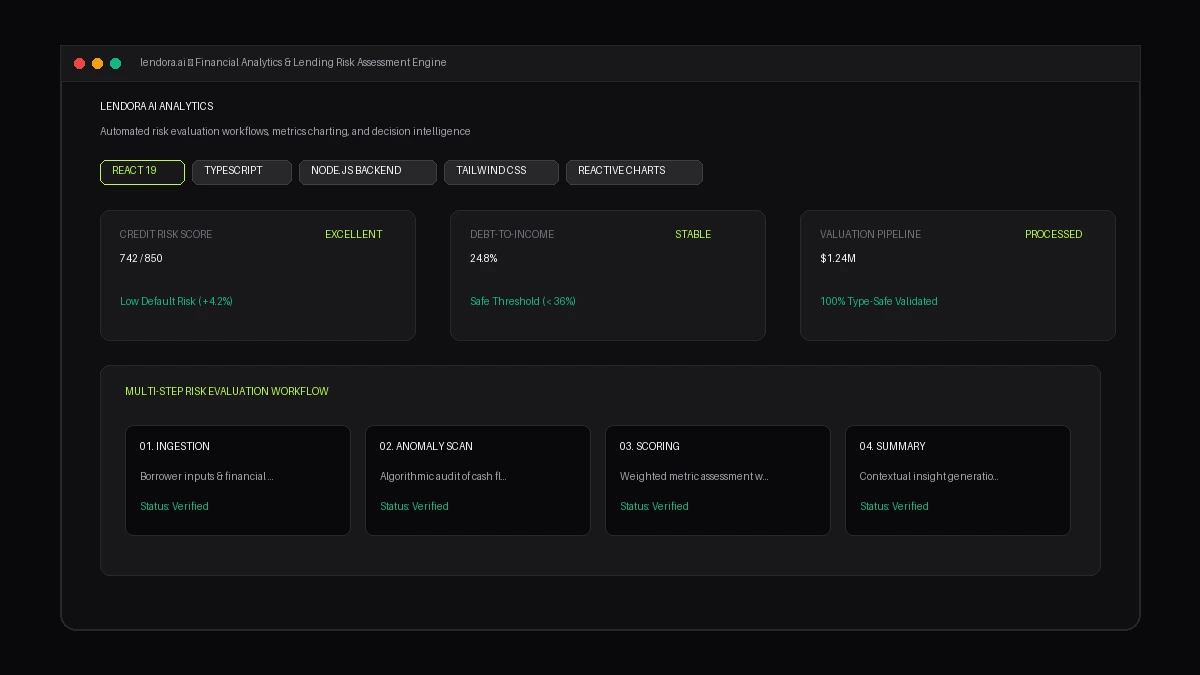Click the LENDORA AI ANALYTICS heading
Viewport: 1200px width, 675px height.
(157, 106)
